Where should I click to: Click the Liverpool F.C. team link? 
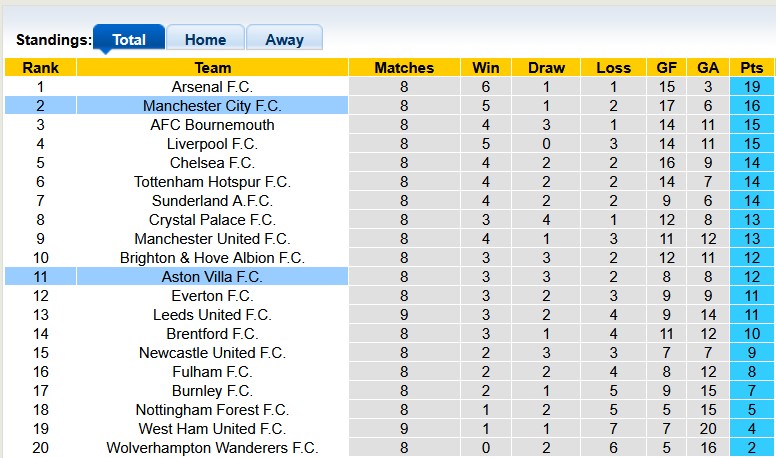coord(212,144)
